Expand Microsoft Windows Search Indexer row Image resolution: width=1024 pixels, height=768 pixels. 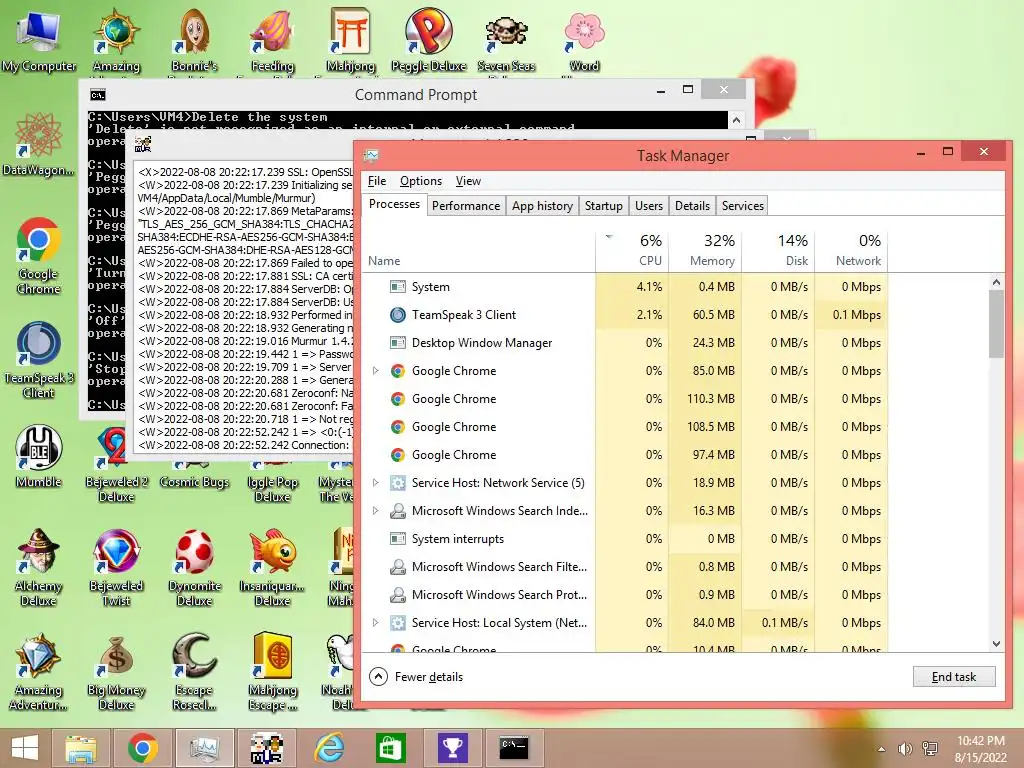tap(376, 511)
